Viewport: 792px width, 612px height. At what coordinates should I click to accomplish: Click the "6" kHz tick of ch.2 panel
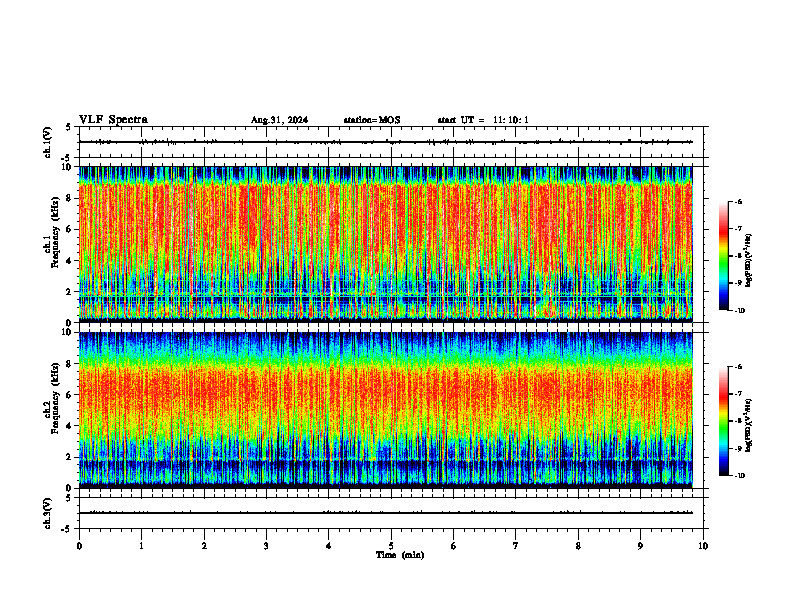[70, 395]
